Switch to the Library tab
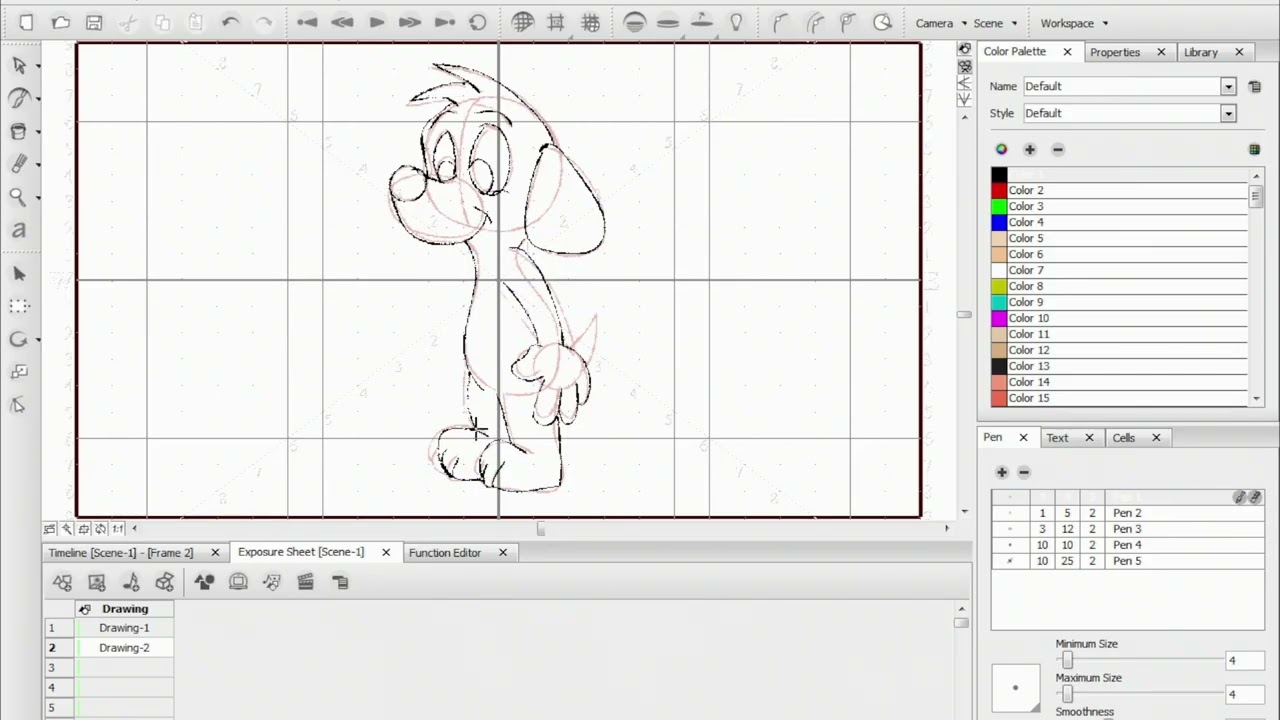The height and width of the screenshot is (720, 1280). [1200, 52]
